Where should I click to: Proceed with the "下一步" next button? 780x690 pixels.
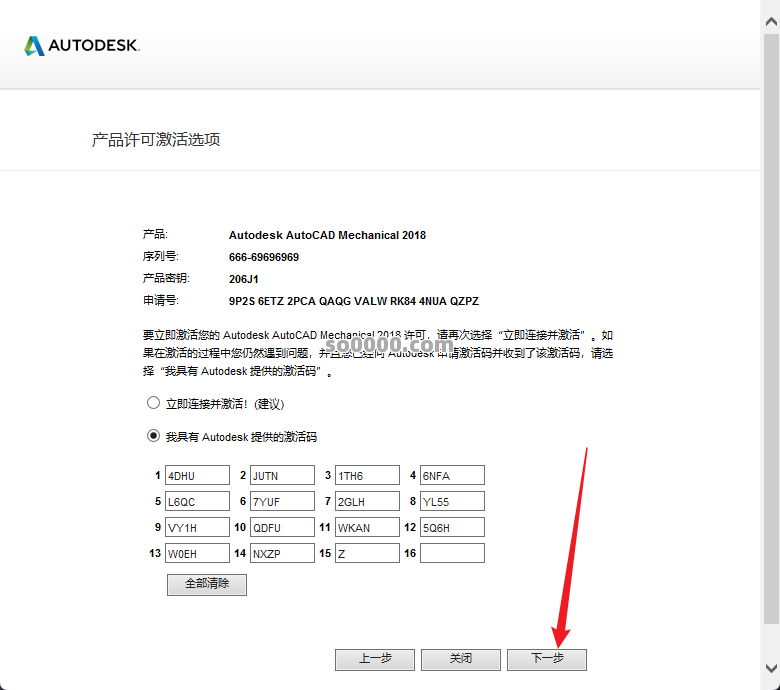coord(546,659)
